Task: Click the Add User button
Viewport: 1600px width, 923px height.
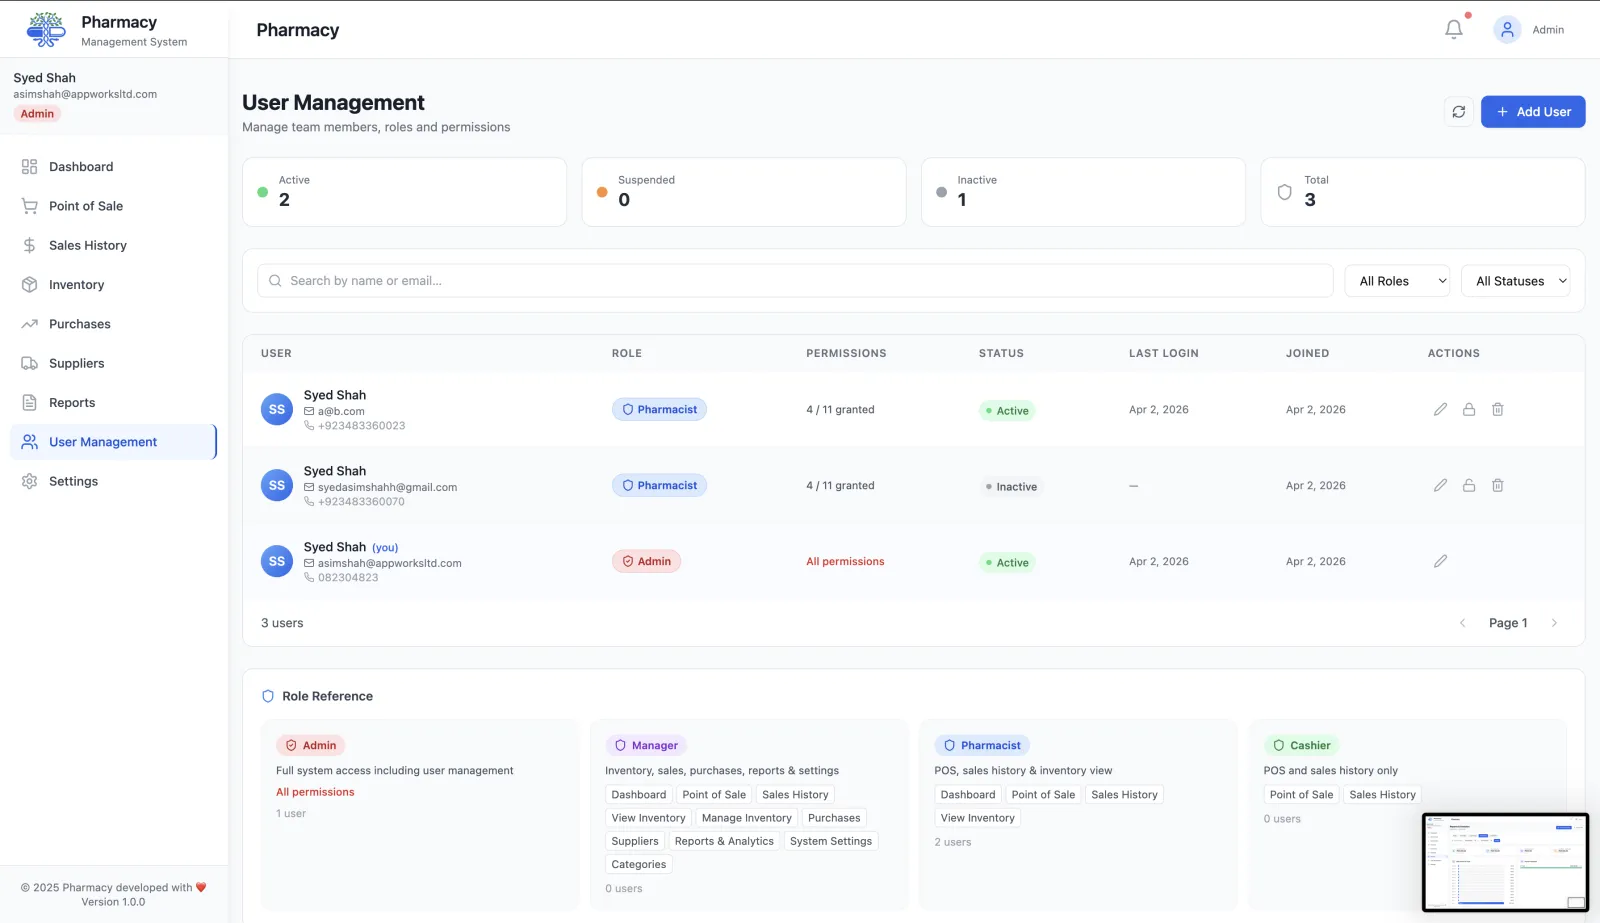Action: [1533, 112]
